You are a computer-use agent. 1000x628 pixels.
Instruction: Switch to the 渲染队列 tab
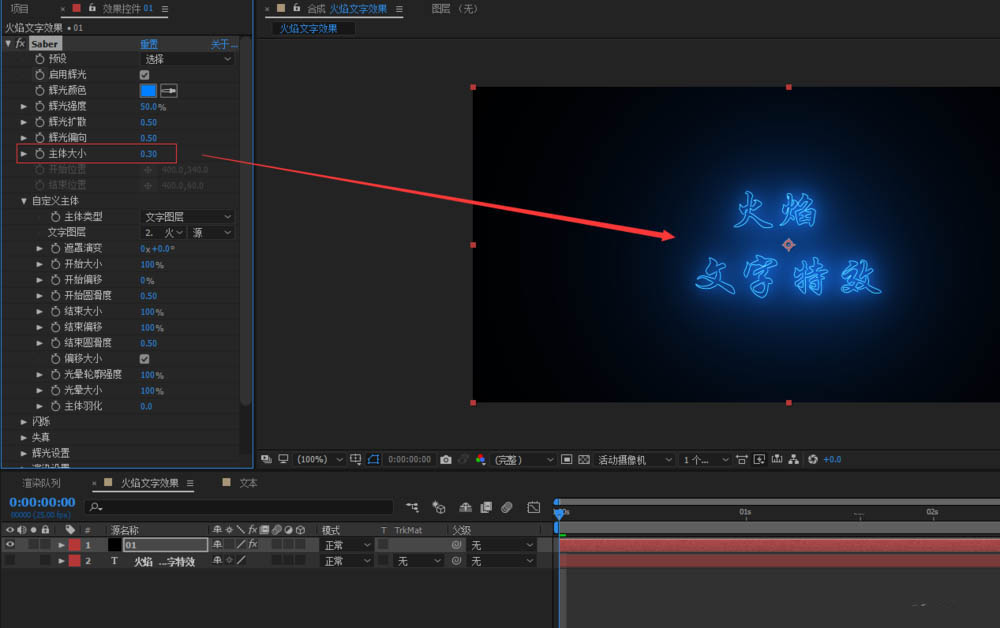coord(41,483)
